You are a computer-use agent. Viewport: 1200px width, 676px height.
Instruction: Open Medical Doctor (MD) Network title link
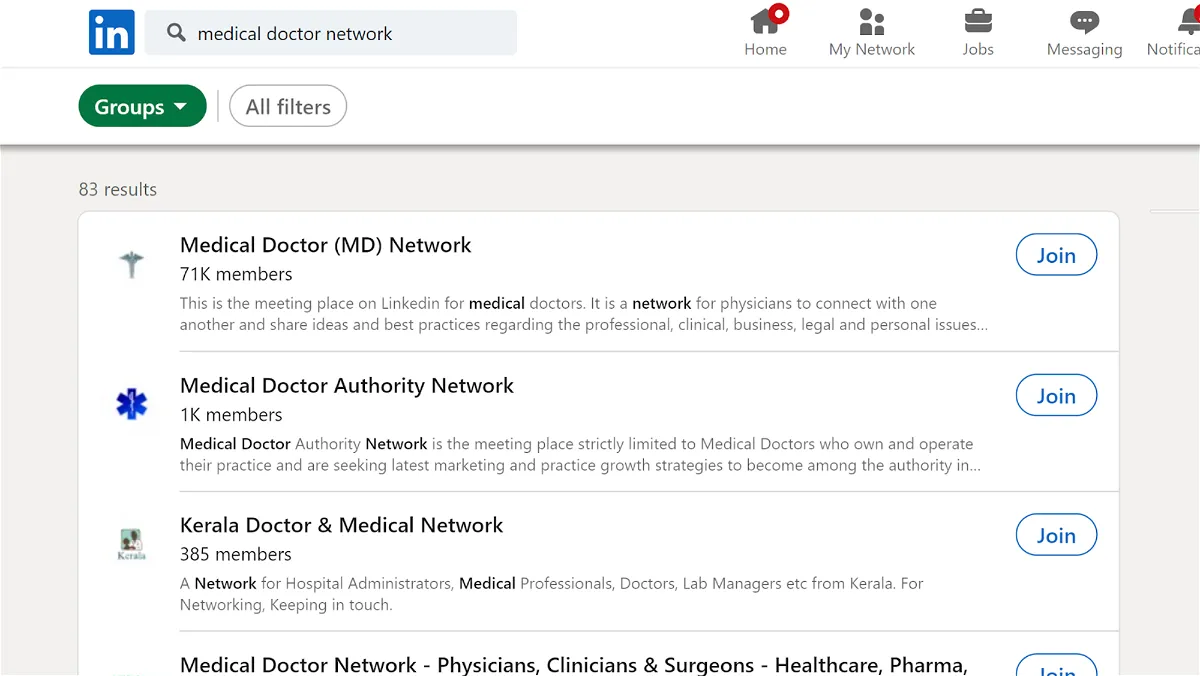(325, 245)
